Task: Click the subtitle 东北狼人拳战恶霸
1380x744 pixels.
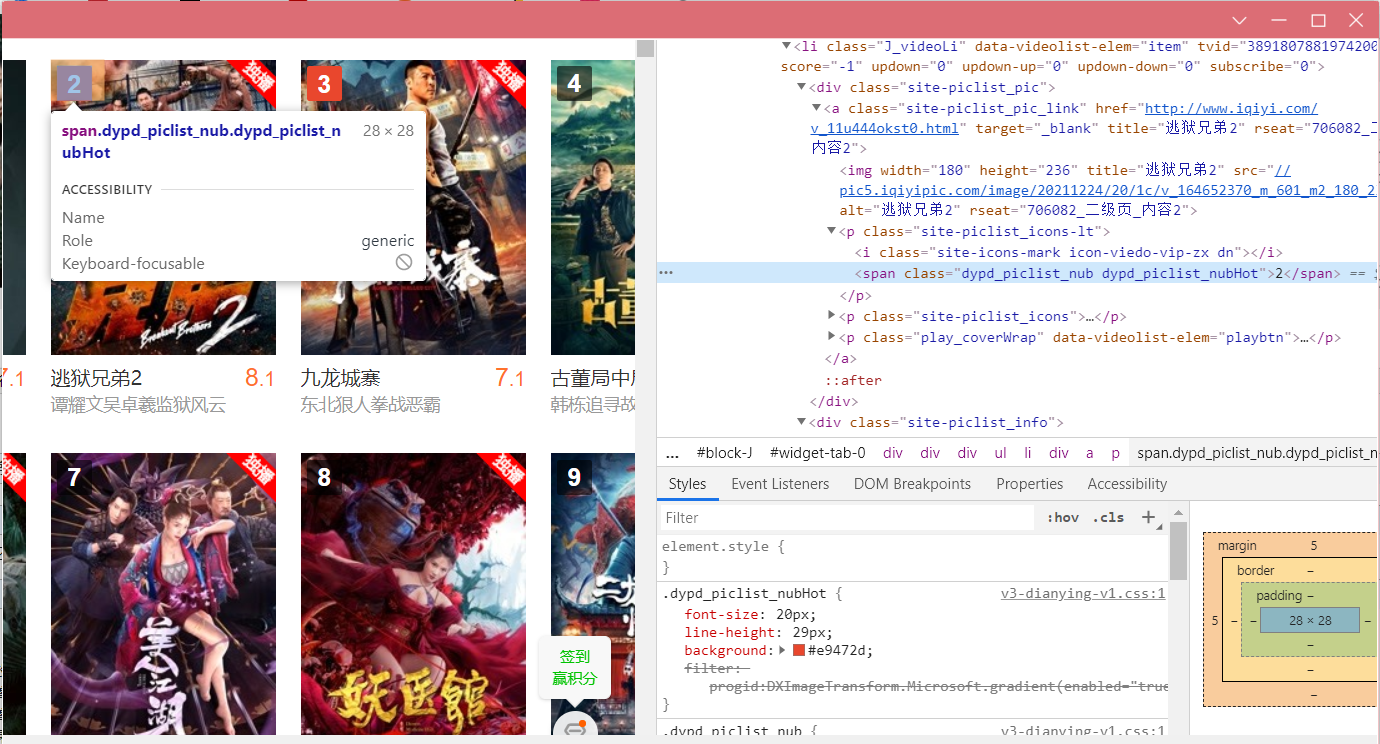Action: (x=370, y=405)
